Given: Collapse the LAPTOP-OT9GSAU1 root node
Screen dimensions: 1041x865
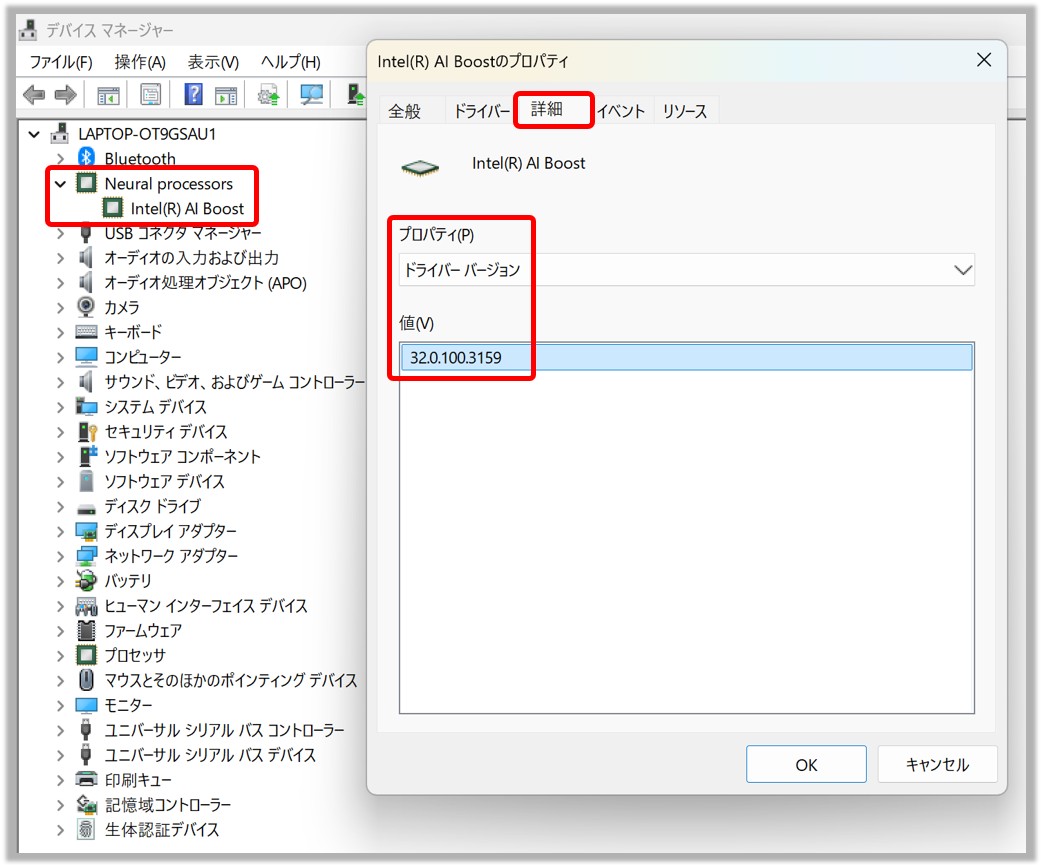Looking at the screenshot, I should tap(34, 134).
